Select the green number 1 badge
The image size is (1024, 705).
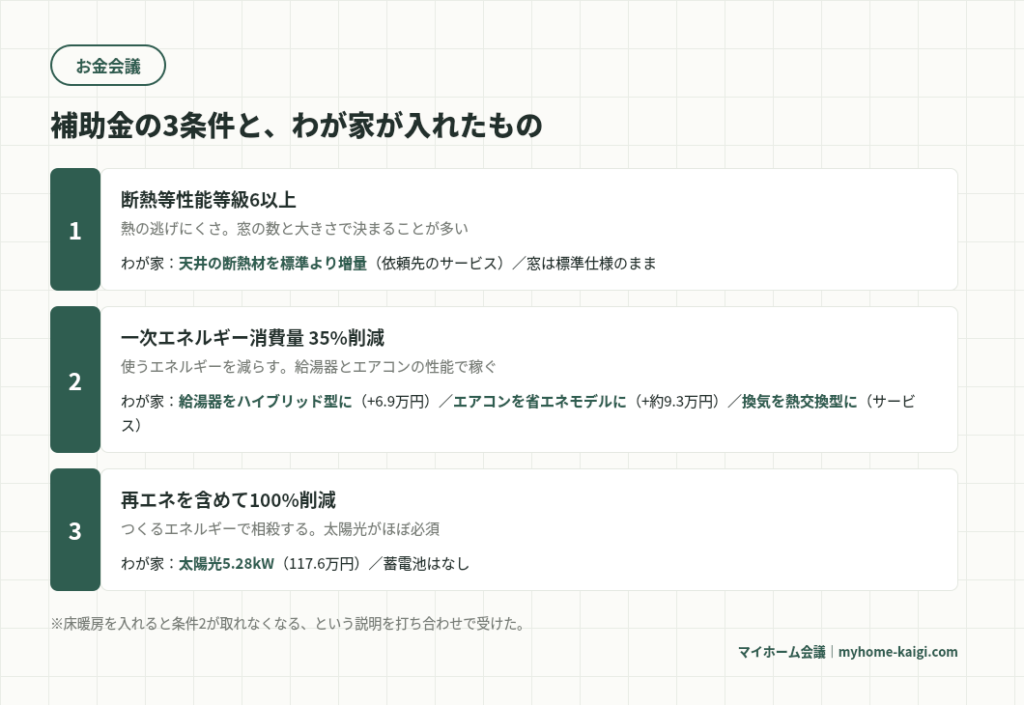75,230
